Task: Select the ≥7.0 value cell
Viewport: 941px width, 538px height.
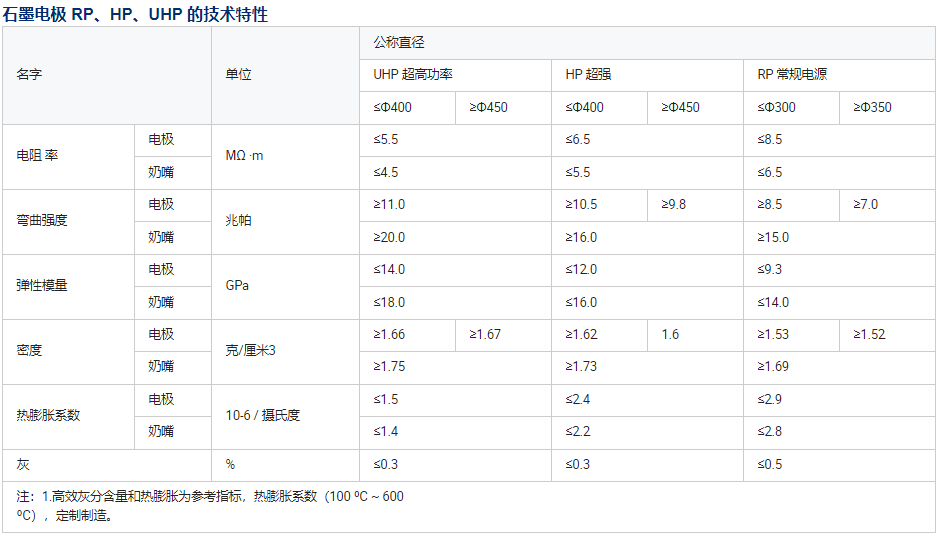Action: pos(866,205)
